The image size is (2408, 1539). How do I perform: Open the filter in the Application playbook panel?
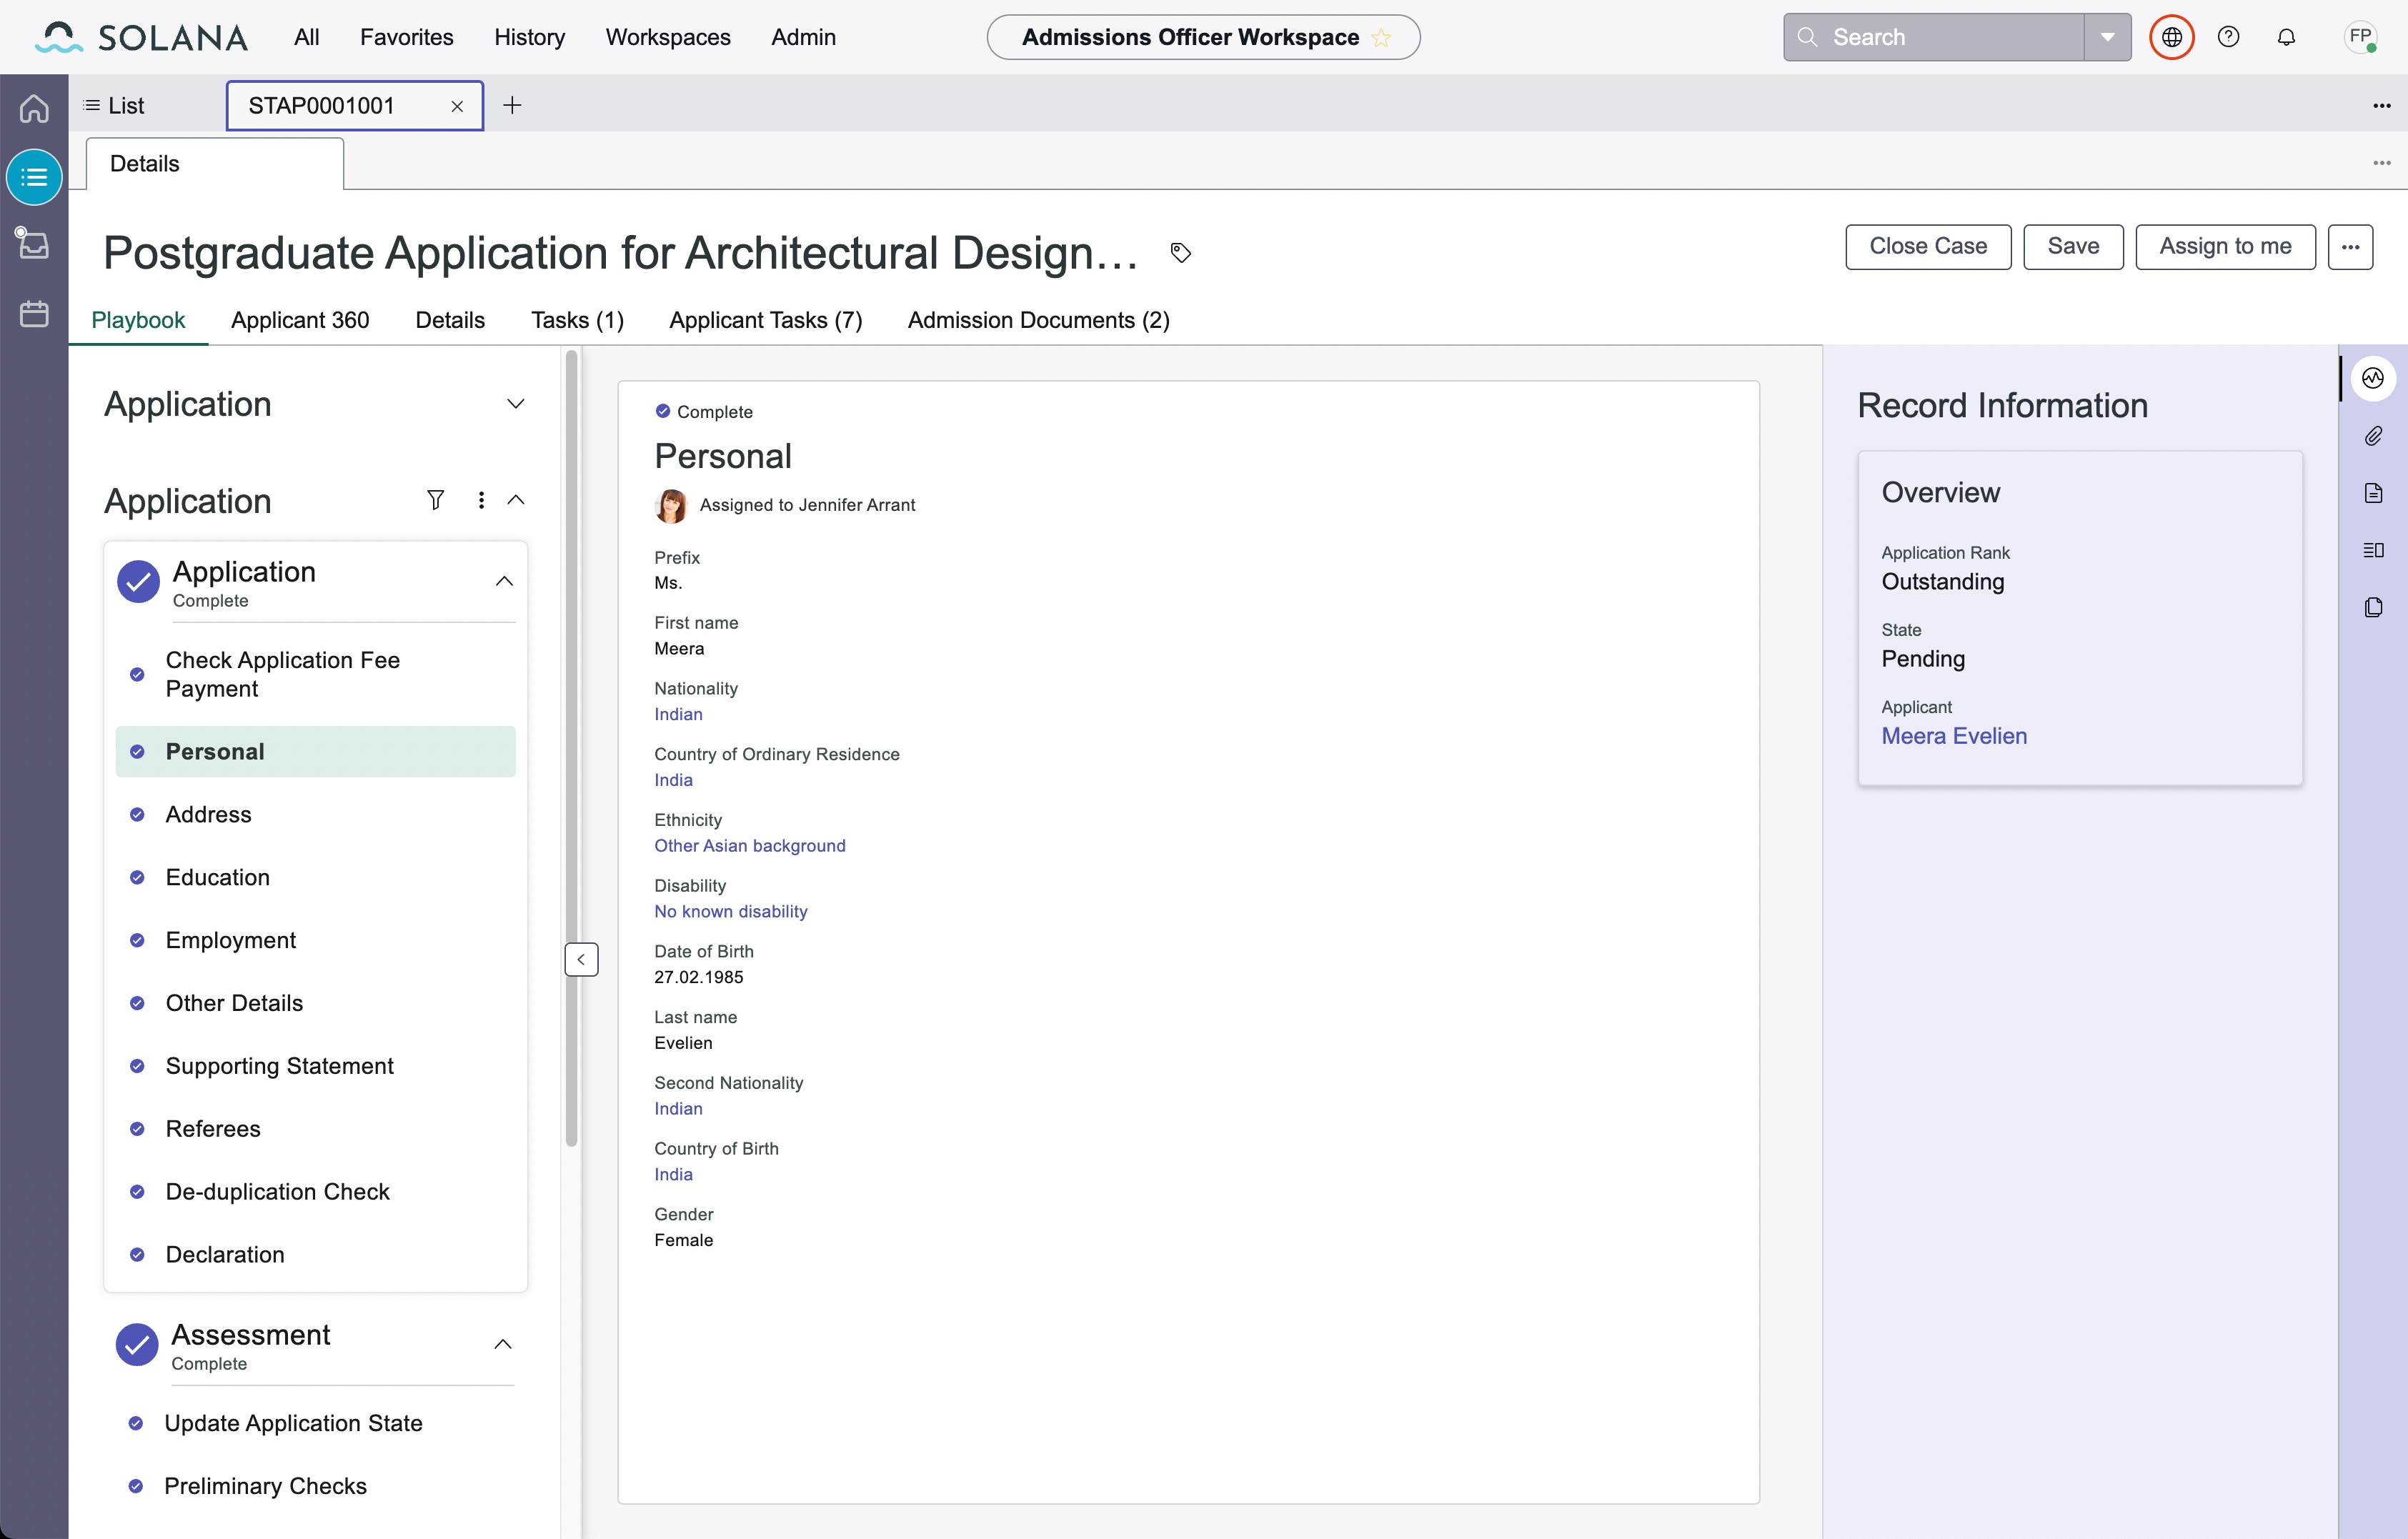(x=436, y=499)
